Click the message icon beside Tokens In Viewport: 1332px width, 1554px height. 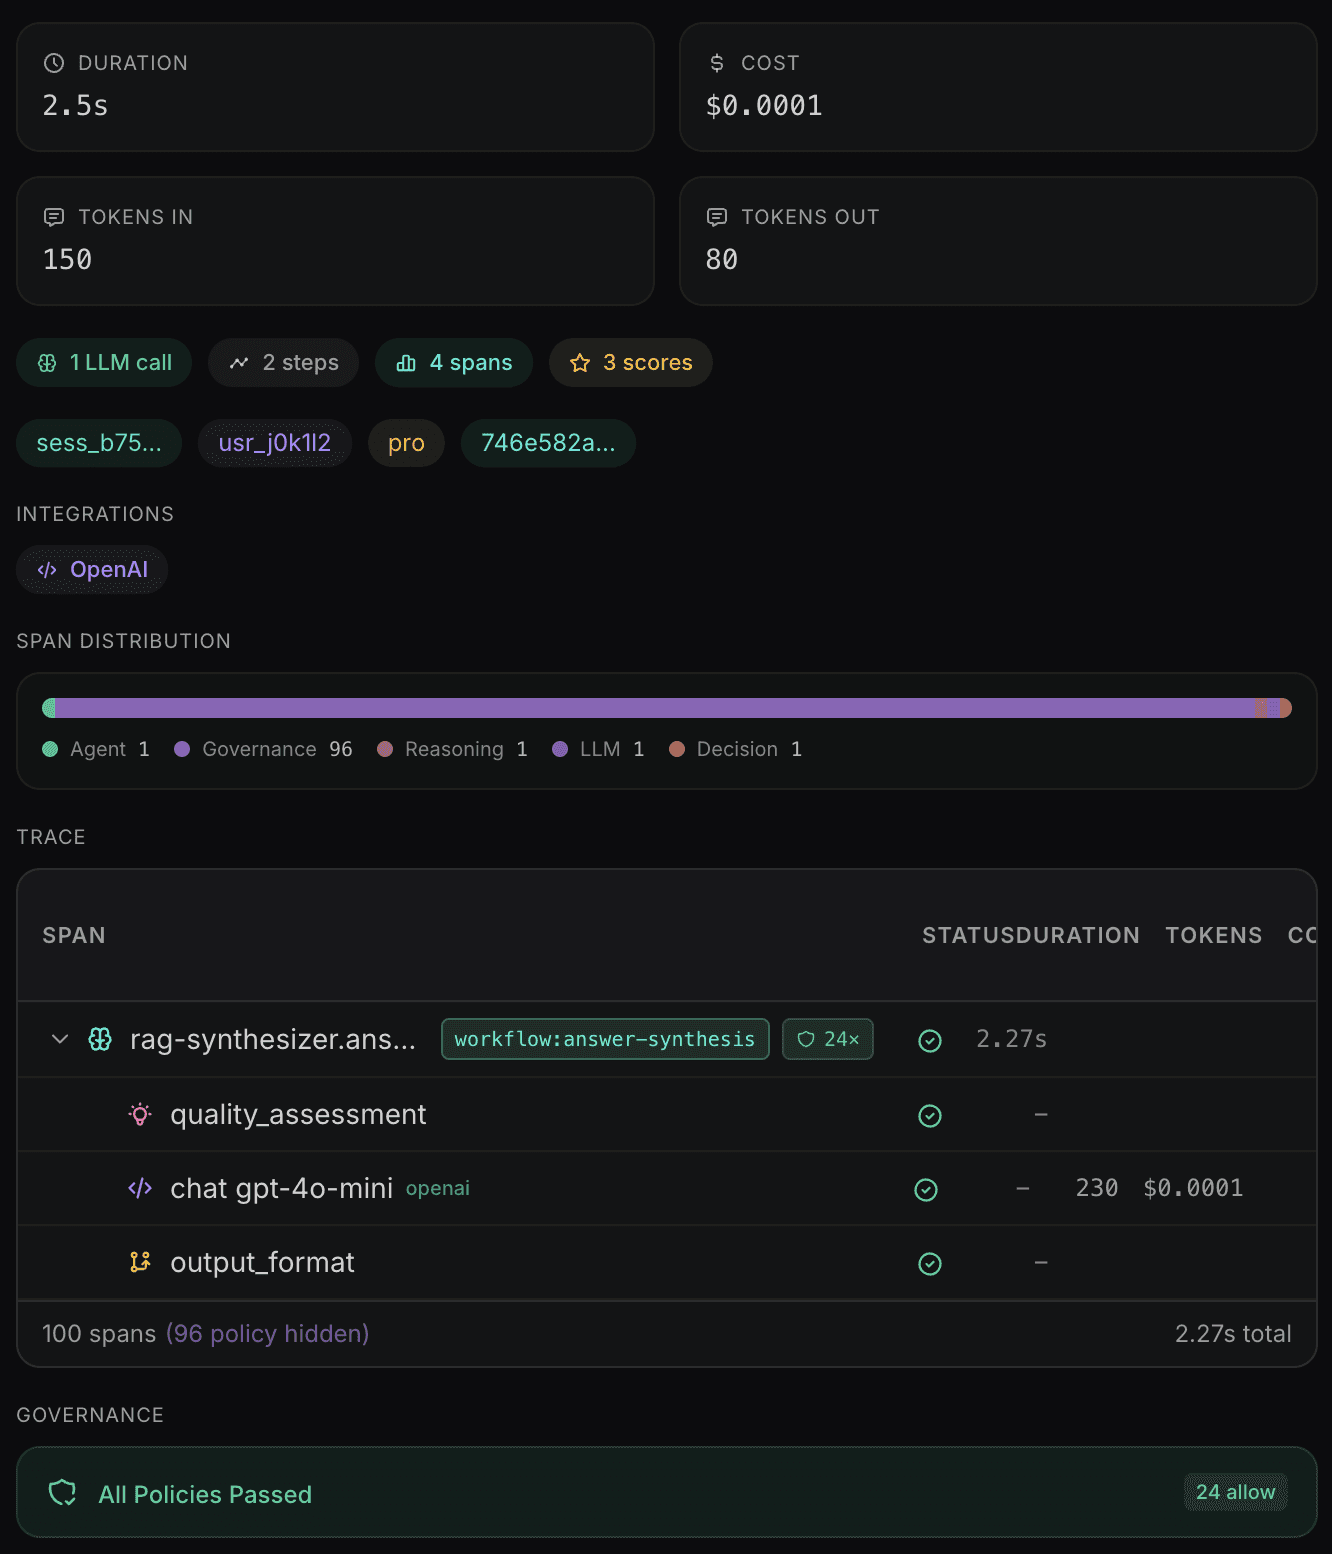54,217
